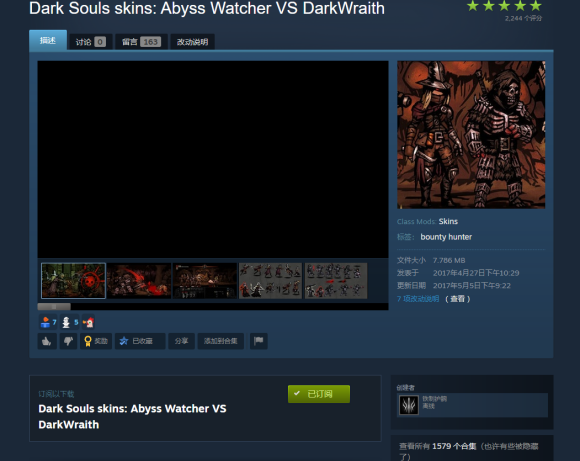Image resolution: width=580 pixels, height=461 pixels.
Task: Click the subscribe section mod title text
Action: point(132,417)
